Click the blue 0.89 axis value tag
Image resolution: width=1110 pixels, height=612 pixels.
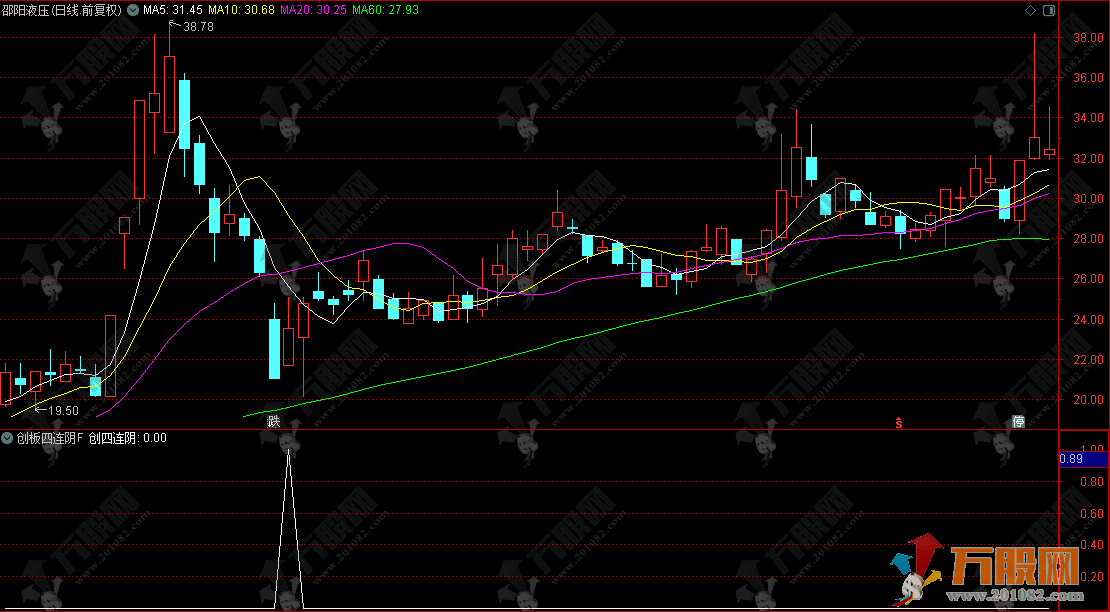pos(1084,458)
